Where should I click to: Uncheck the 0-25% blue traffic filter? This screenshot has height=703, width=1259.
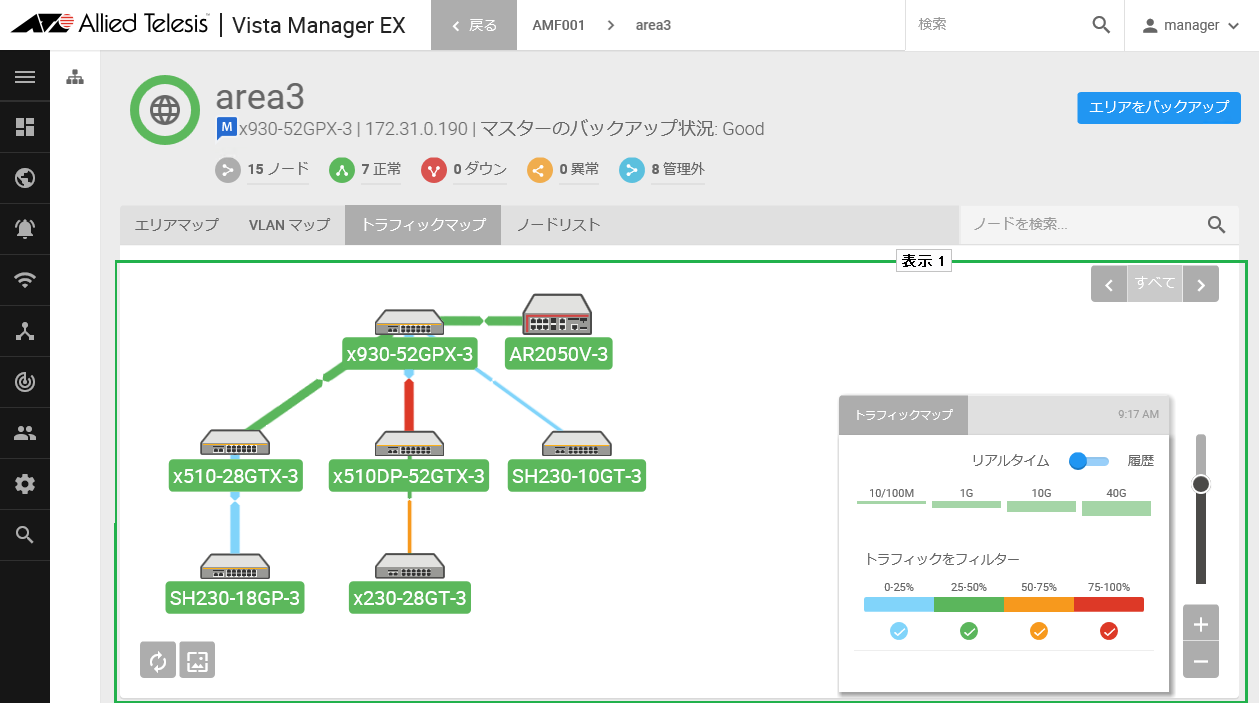[899, 631]
